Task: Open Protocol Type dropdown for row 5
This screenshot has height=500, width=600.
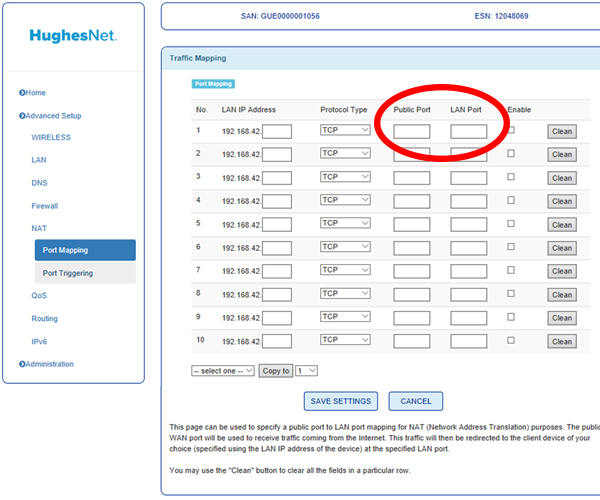Action: [345, 223]
